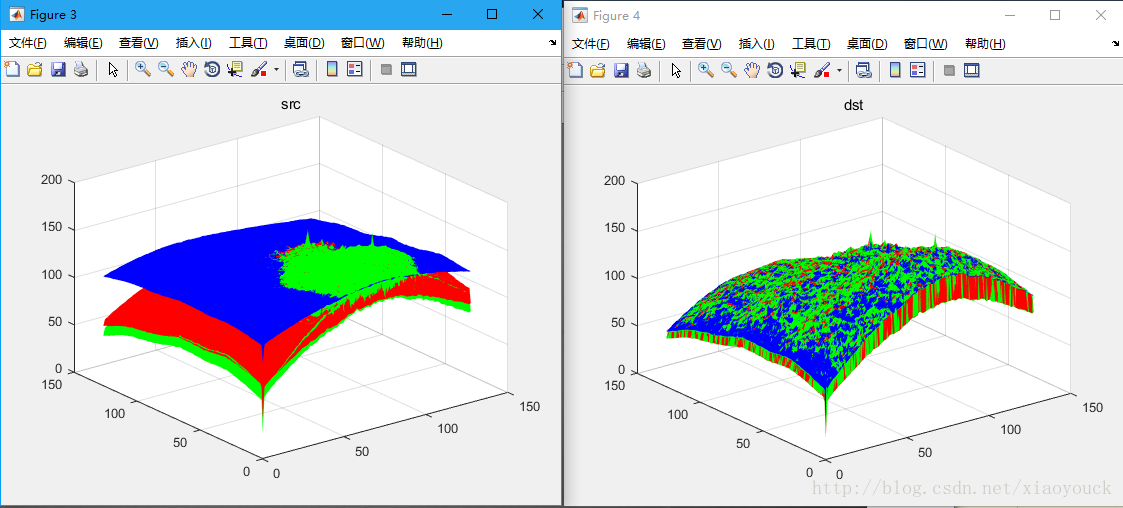Enable Rotate 3D tool in Figure 4
The height and width of the screenshot is (508, 1123).
coord(775,70)
